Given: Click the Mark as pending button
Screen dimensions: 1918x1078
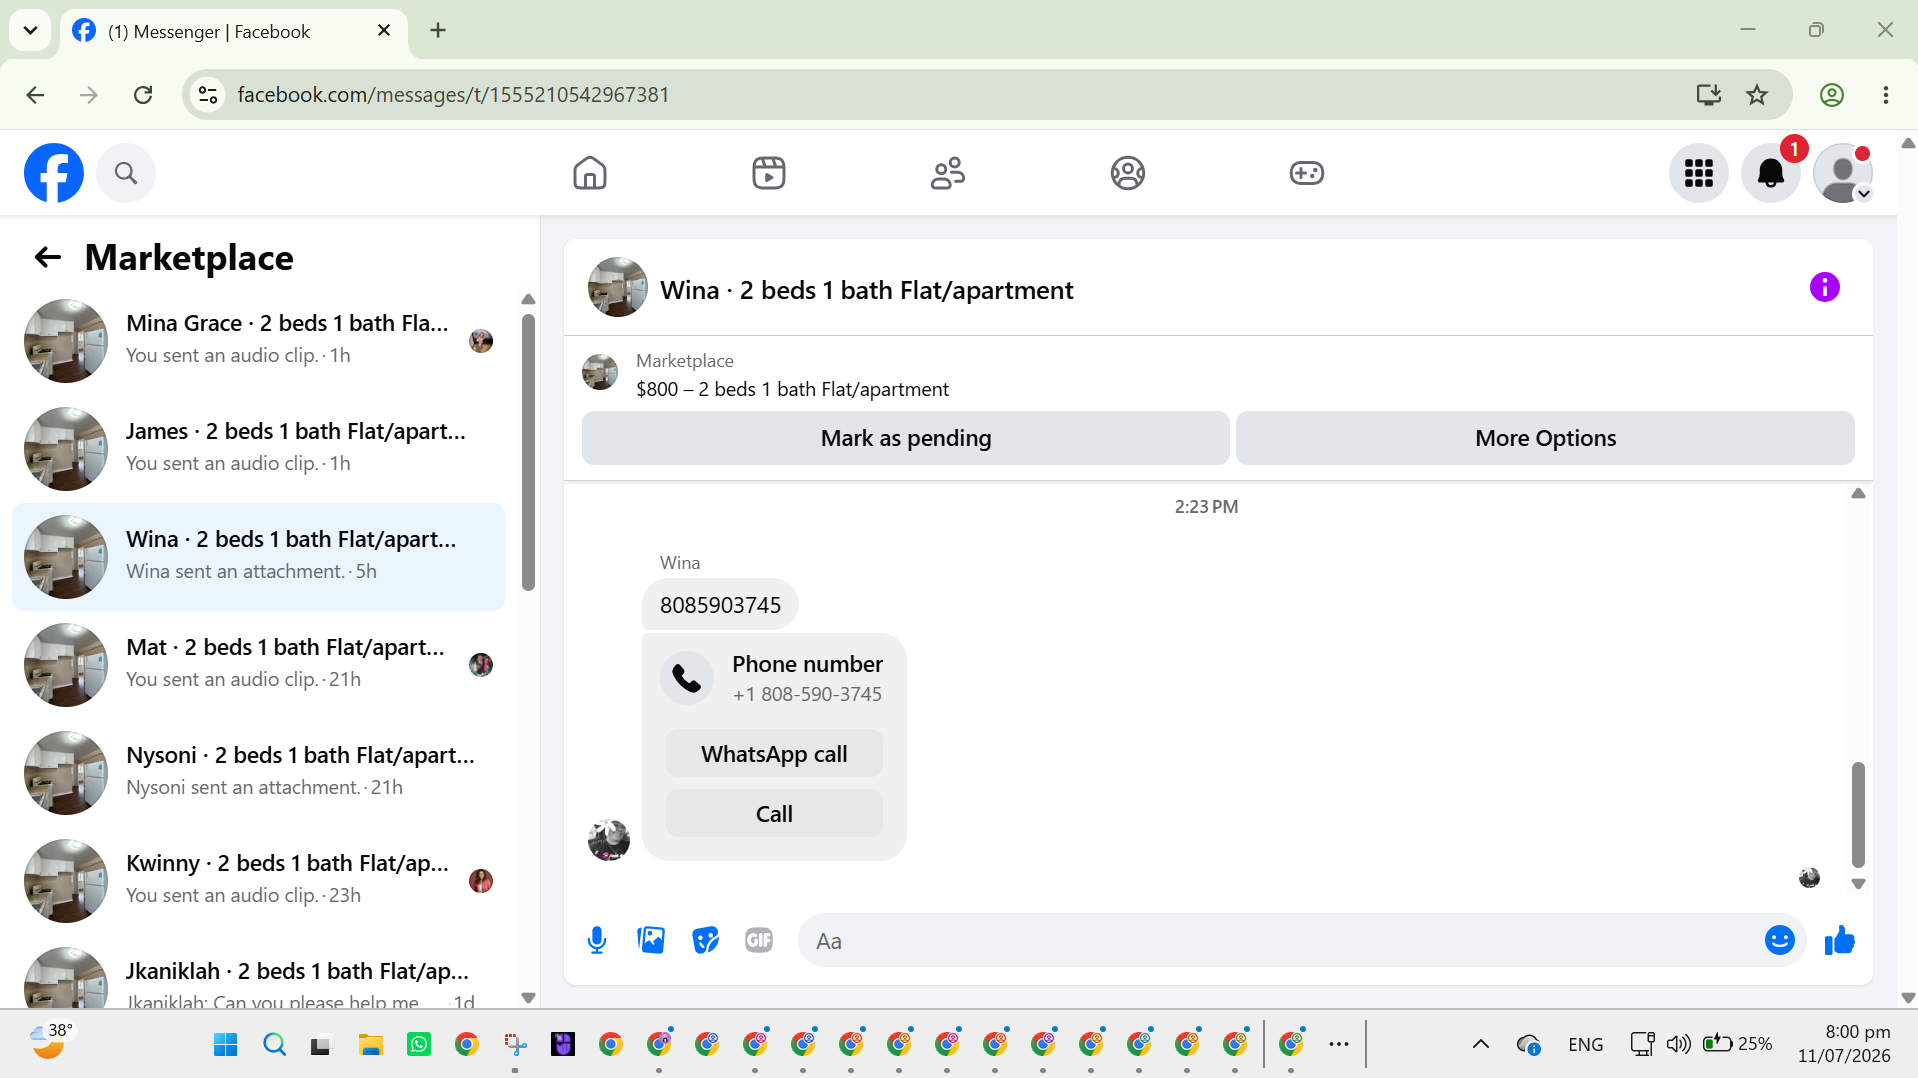Looking at the screenshot, I should (x=905, y=438).
